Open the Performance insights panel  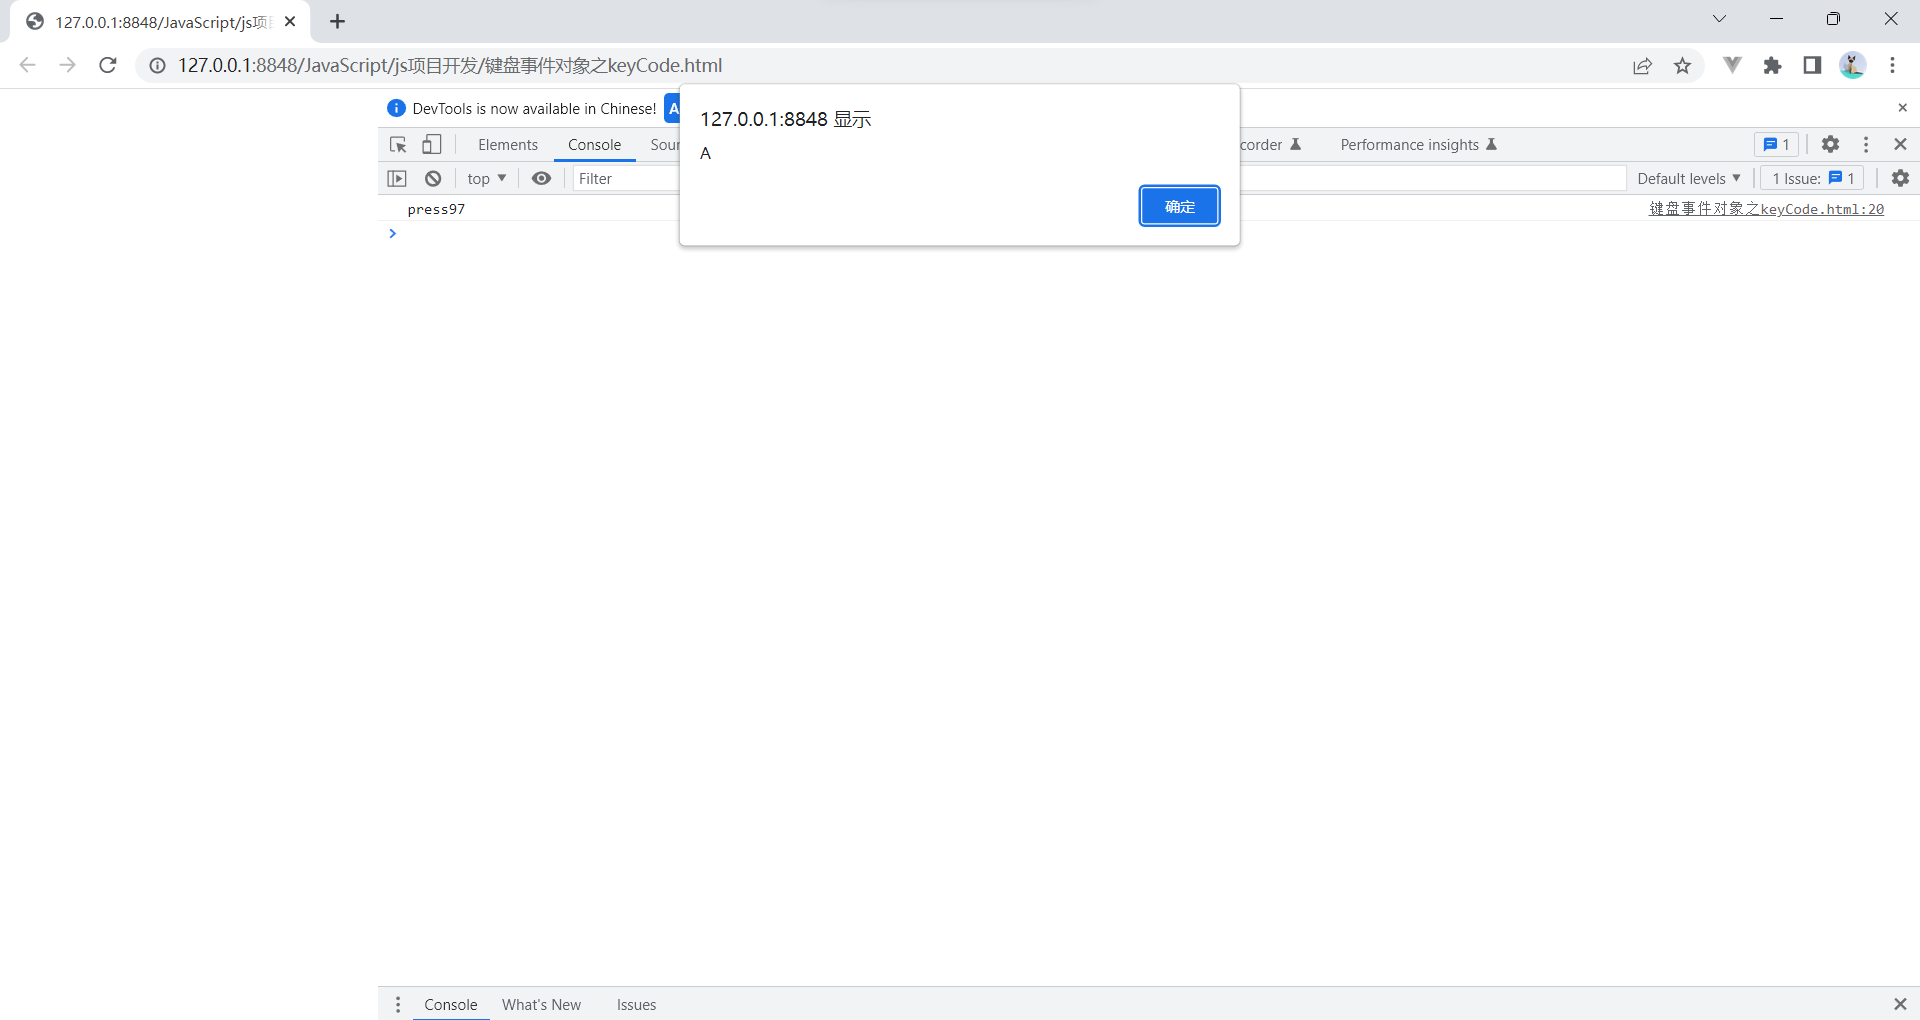click(1409, 144)
